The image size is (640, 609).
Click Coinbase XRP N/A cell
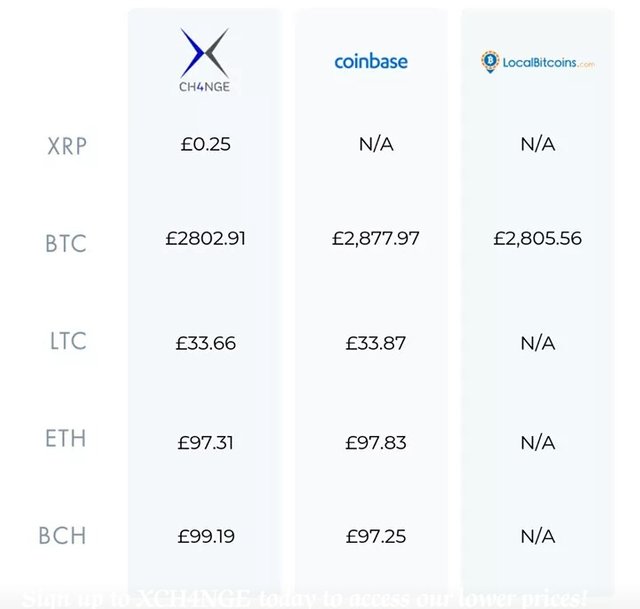pyautogui.click(x=376, y=144)
